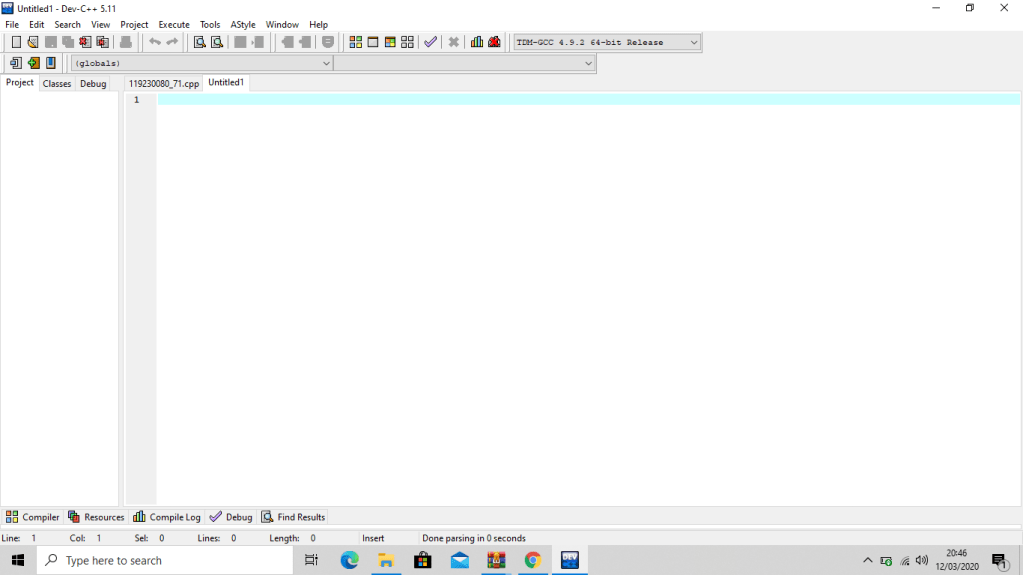This screenshot has width=1023, height=575.
Task: Click the Open file toolbar icon
Action: pos(33,42)
